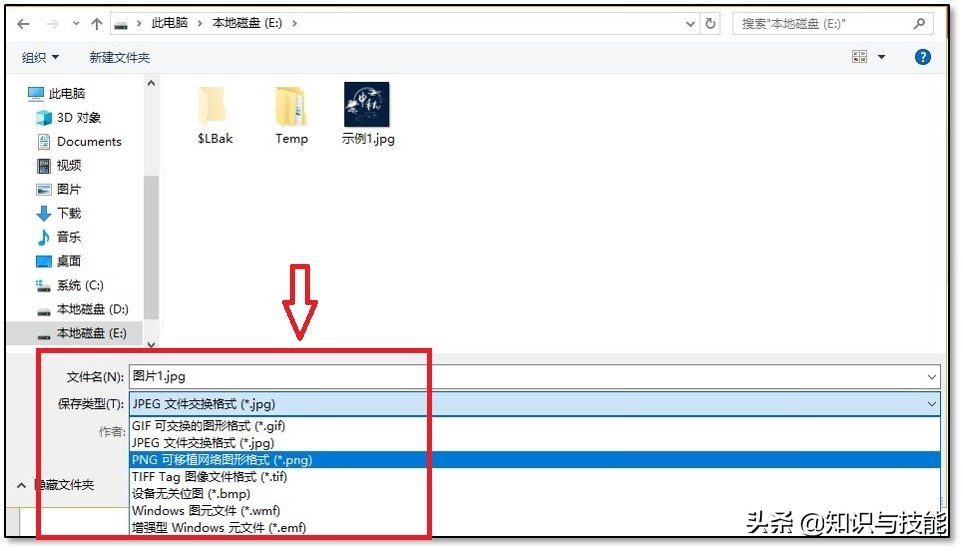Go forward with the right arrow
The width and height of the screenshot is (963, 551).
coord(53,24)
